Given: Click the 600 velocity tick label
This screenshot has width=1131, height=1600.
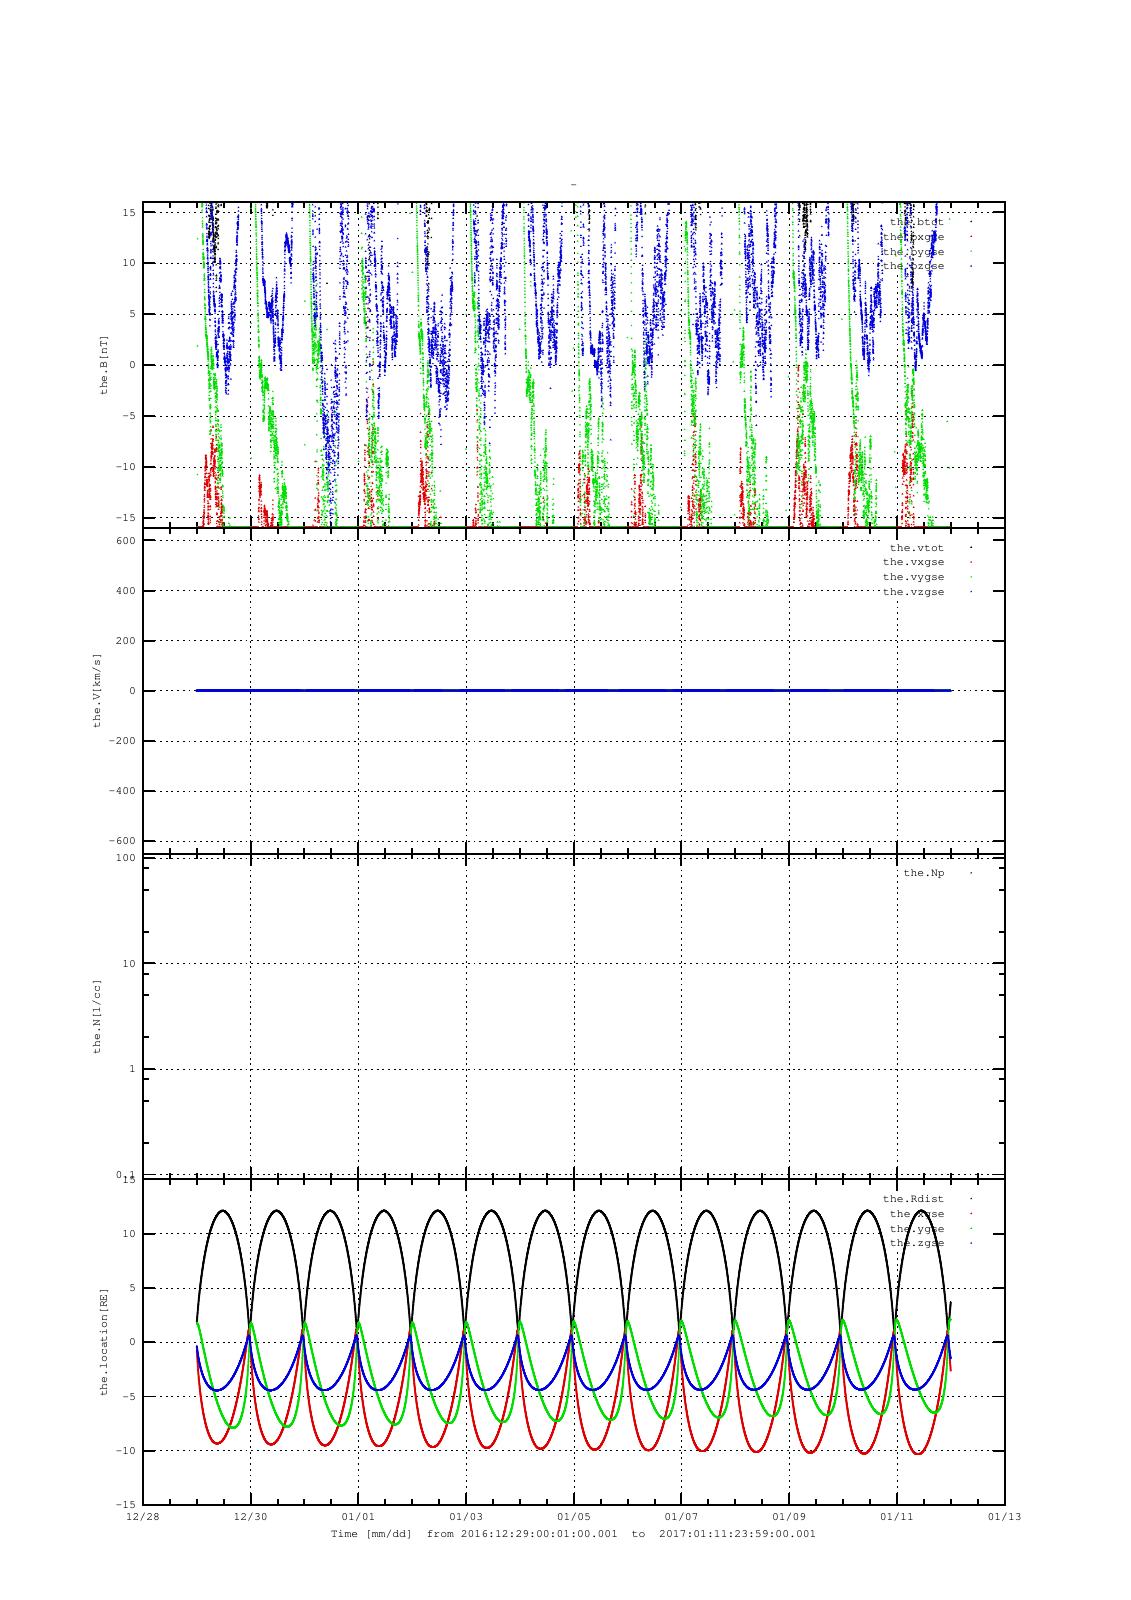Looking at the screenshot, I should coord(125,541).
